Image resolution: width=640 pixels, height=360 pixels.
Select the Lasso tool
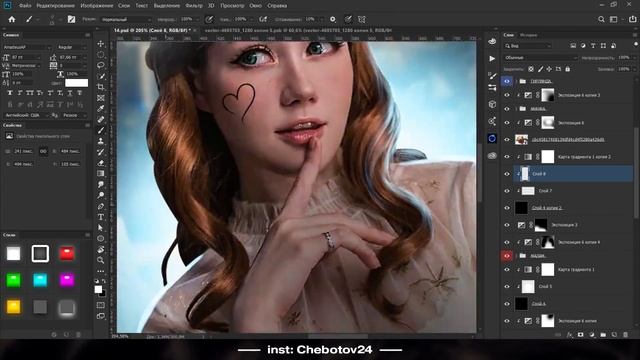(x=101, y=65)
